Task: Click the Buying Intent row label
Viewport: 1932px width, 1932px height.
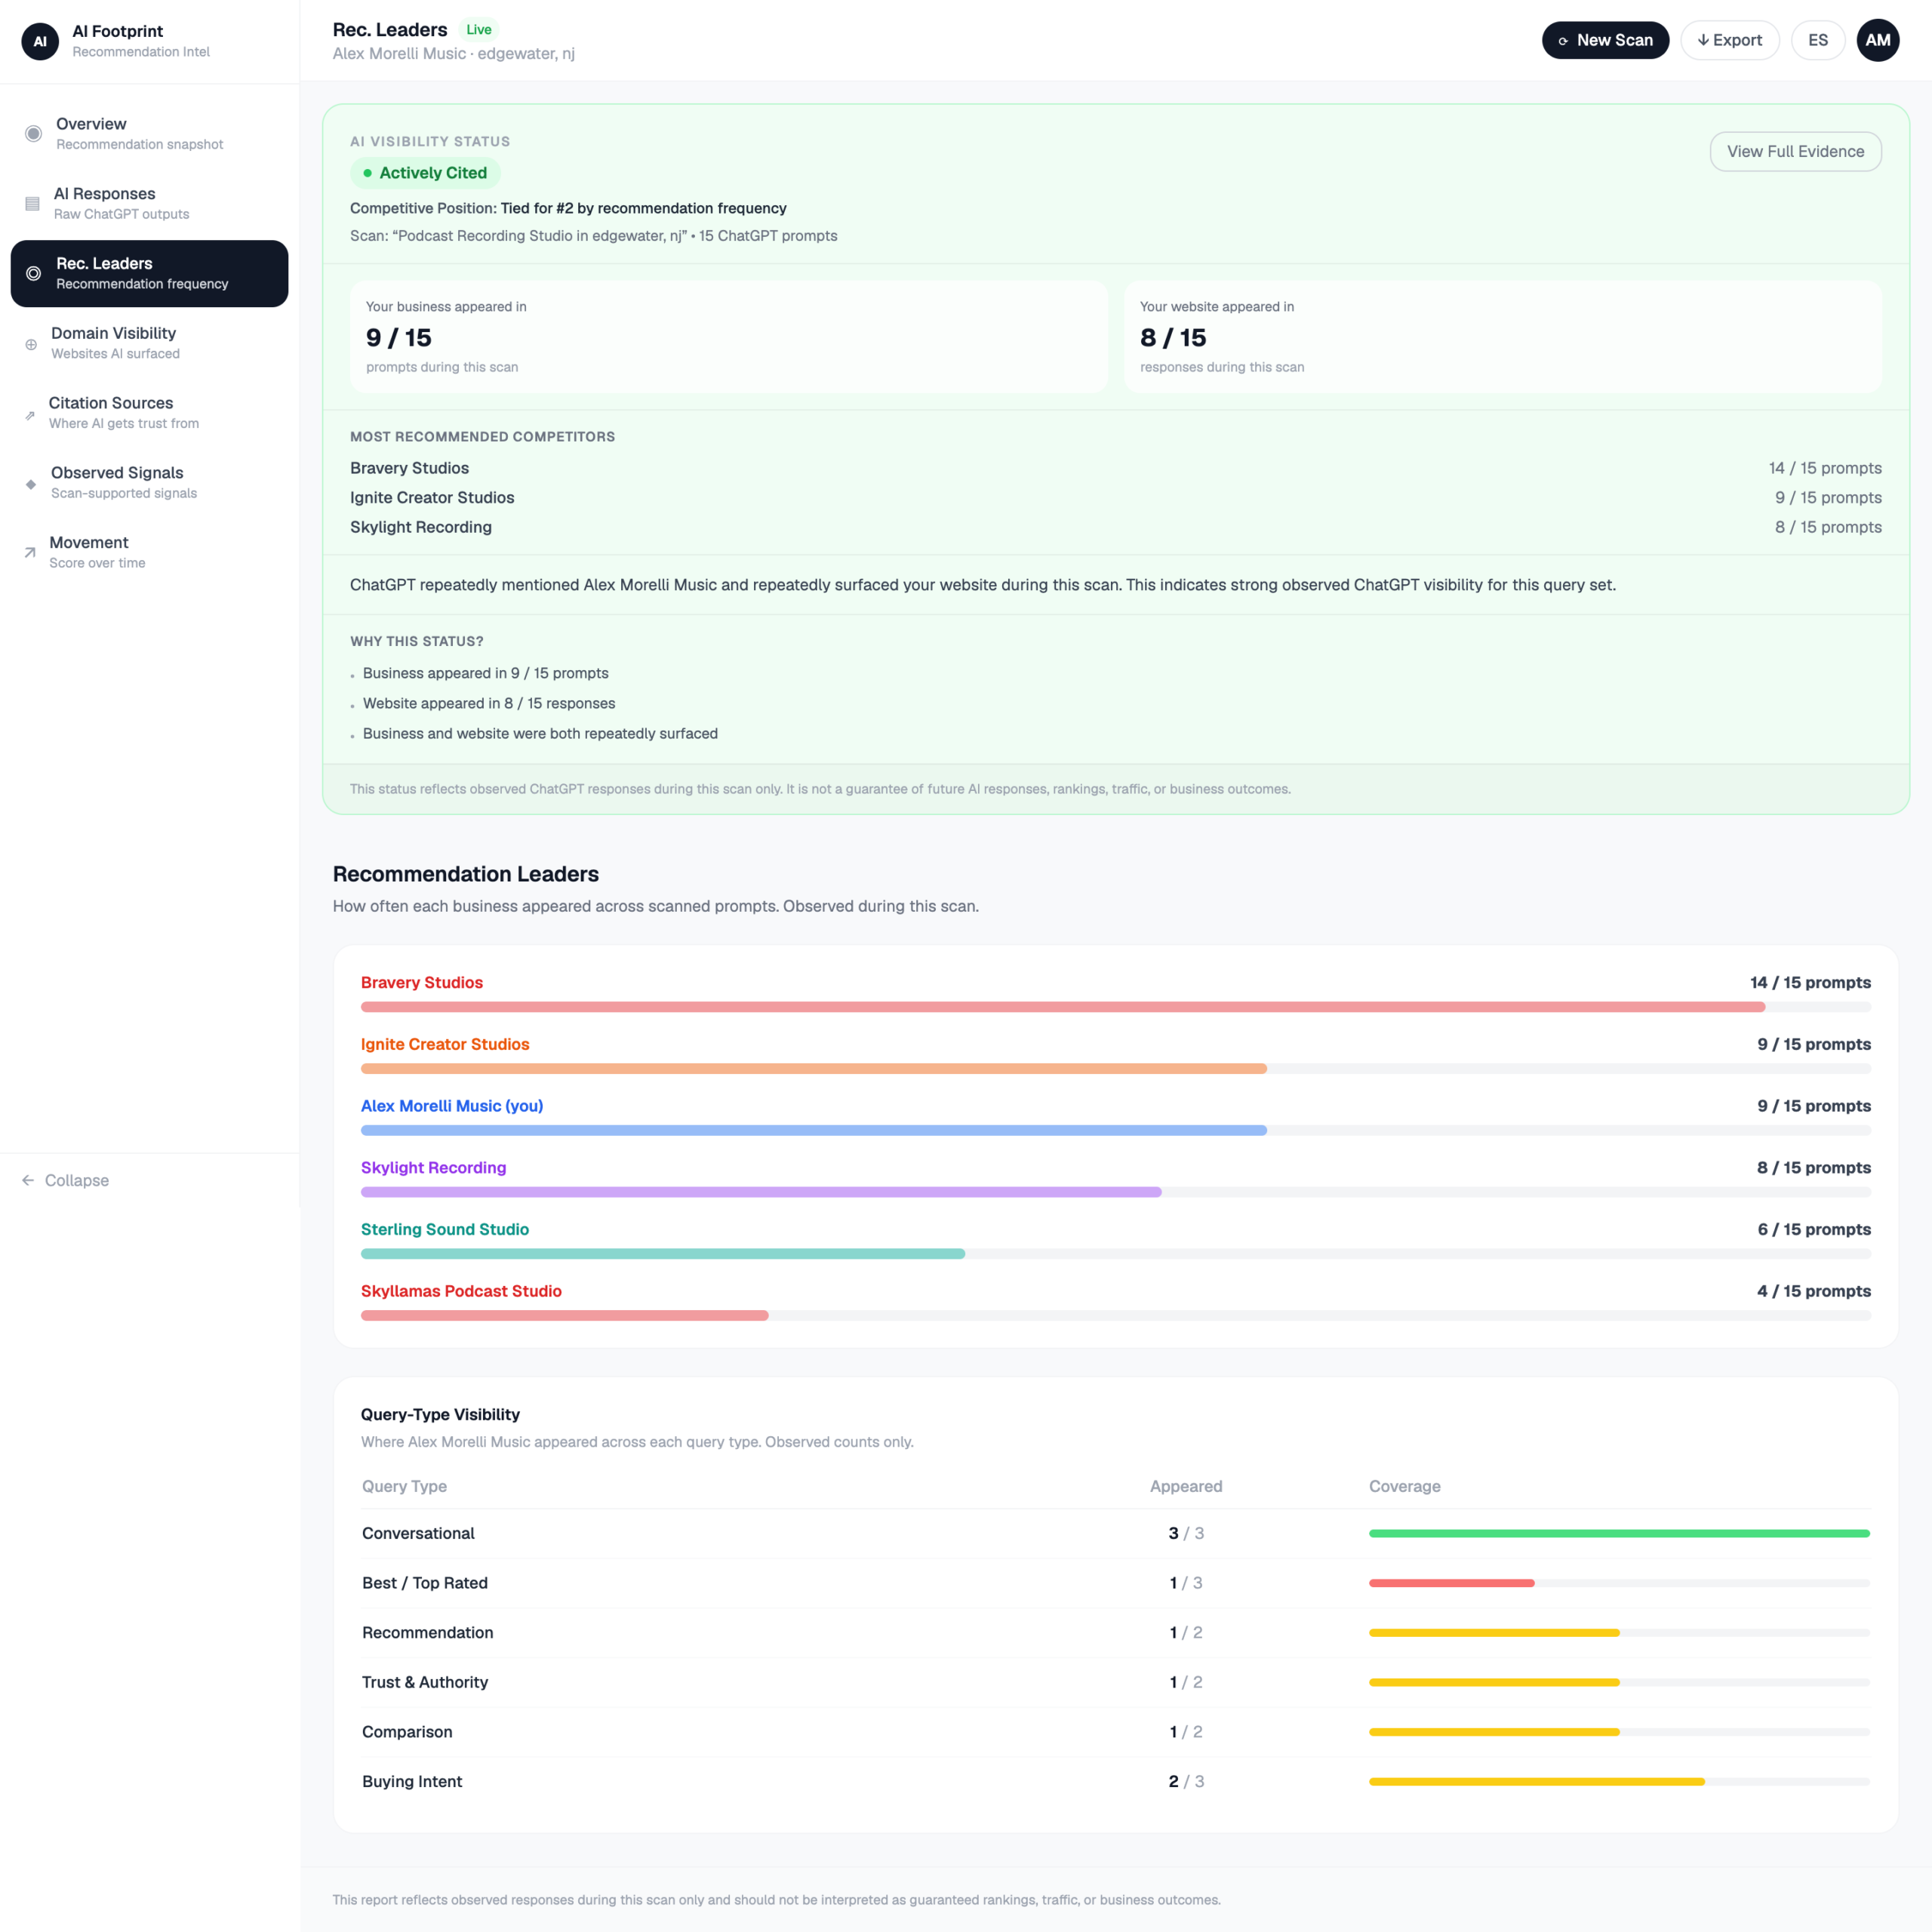Action: coord(412,1781)
